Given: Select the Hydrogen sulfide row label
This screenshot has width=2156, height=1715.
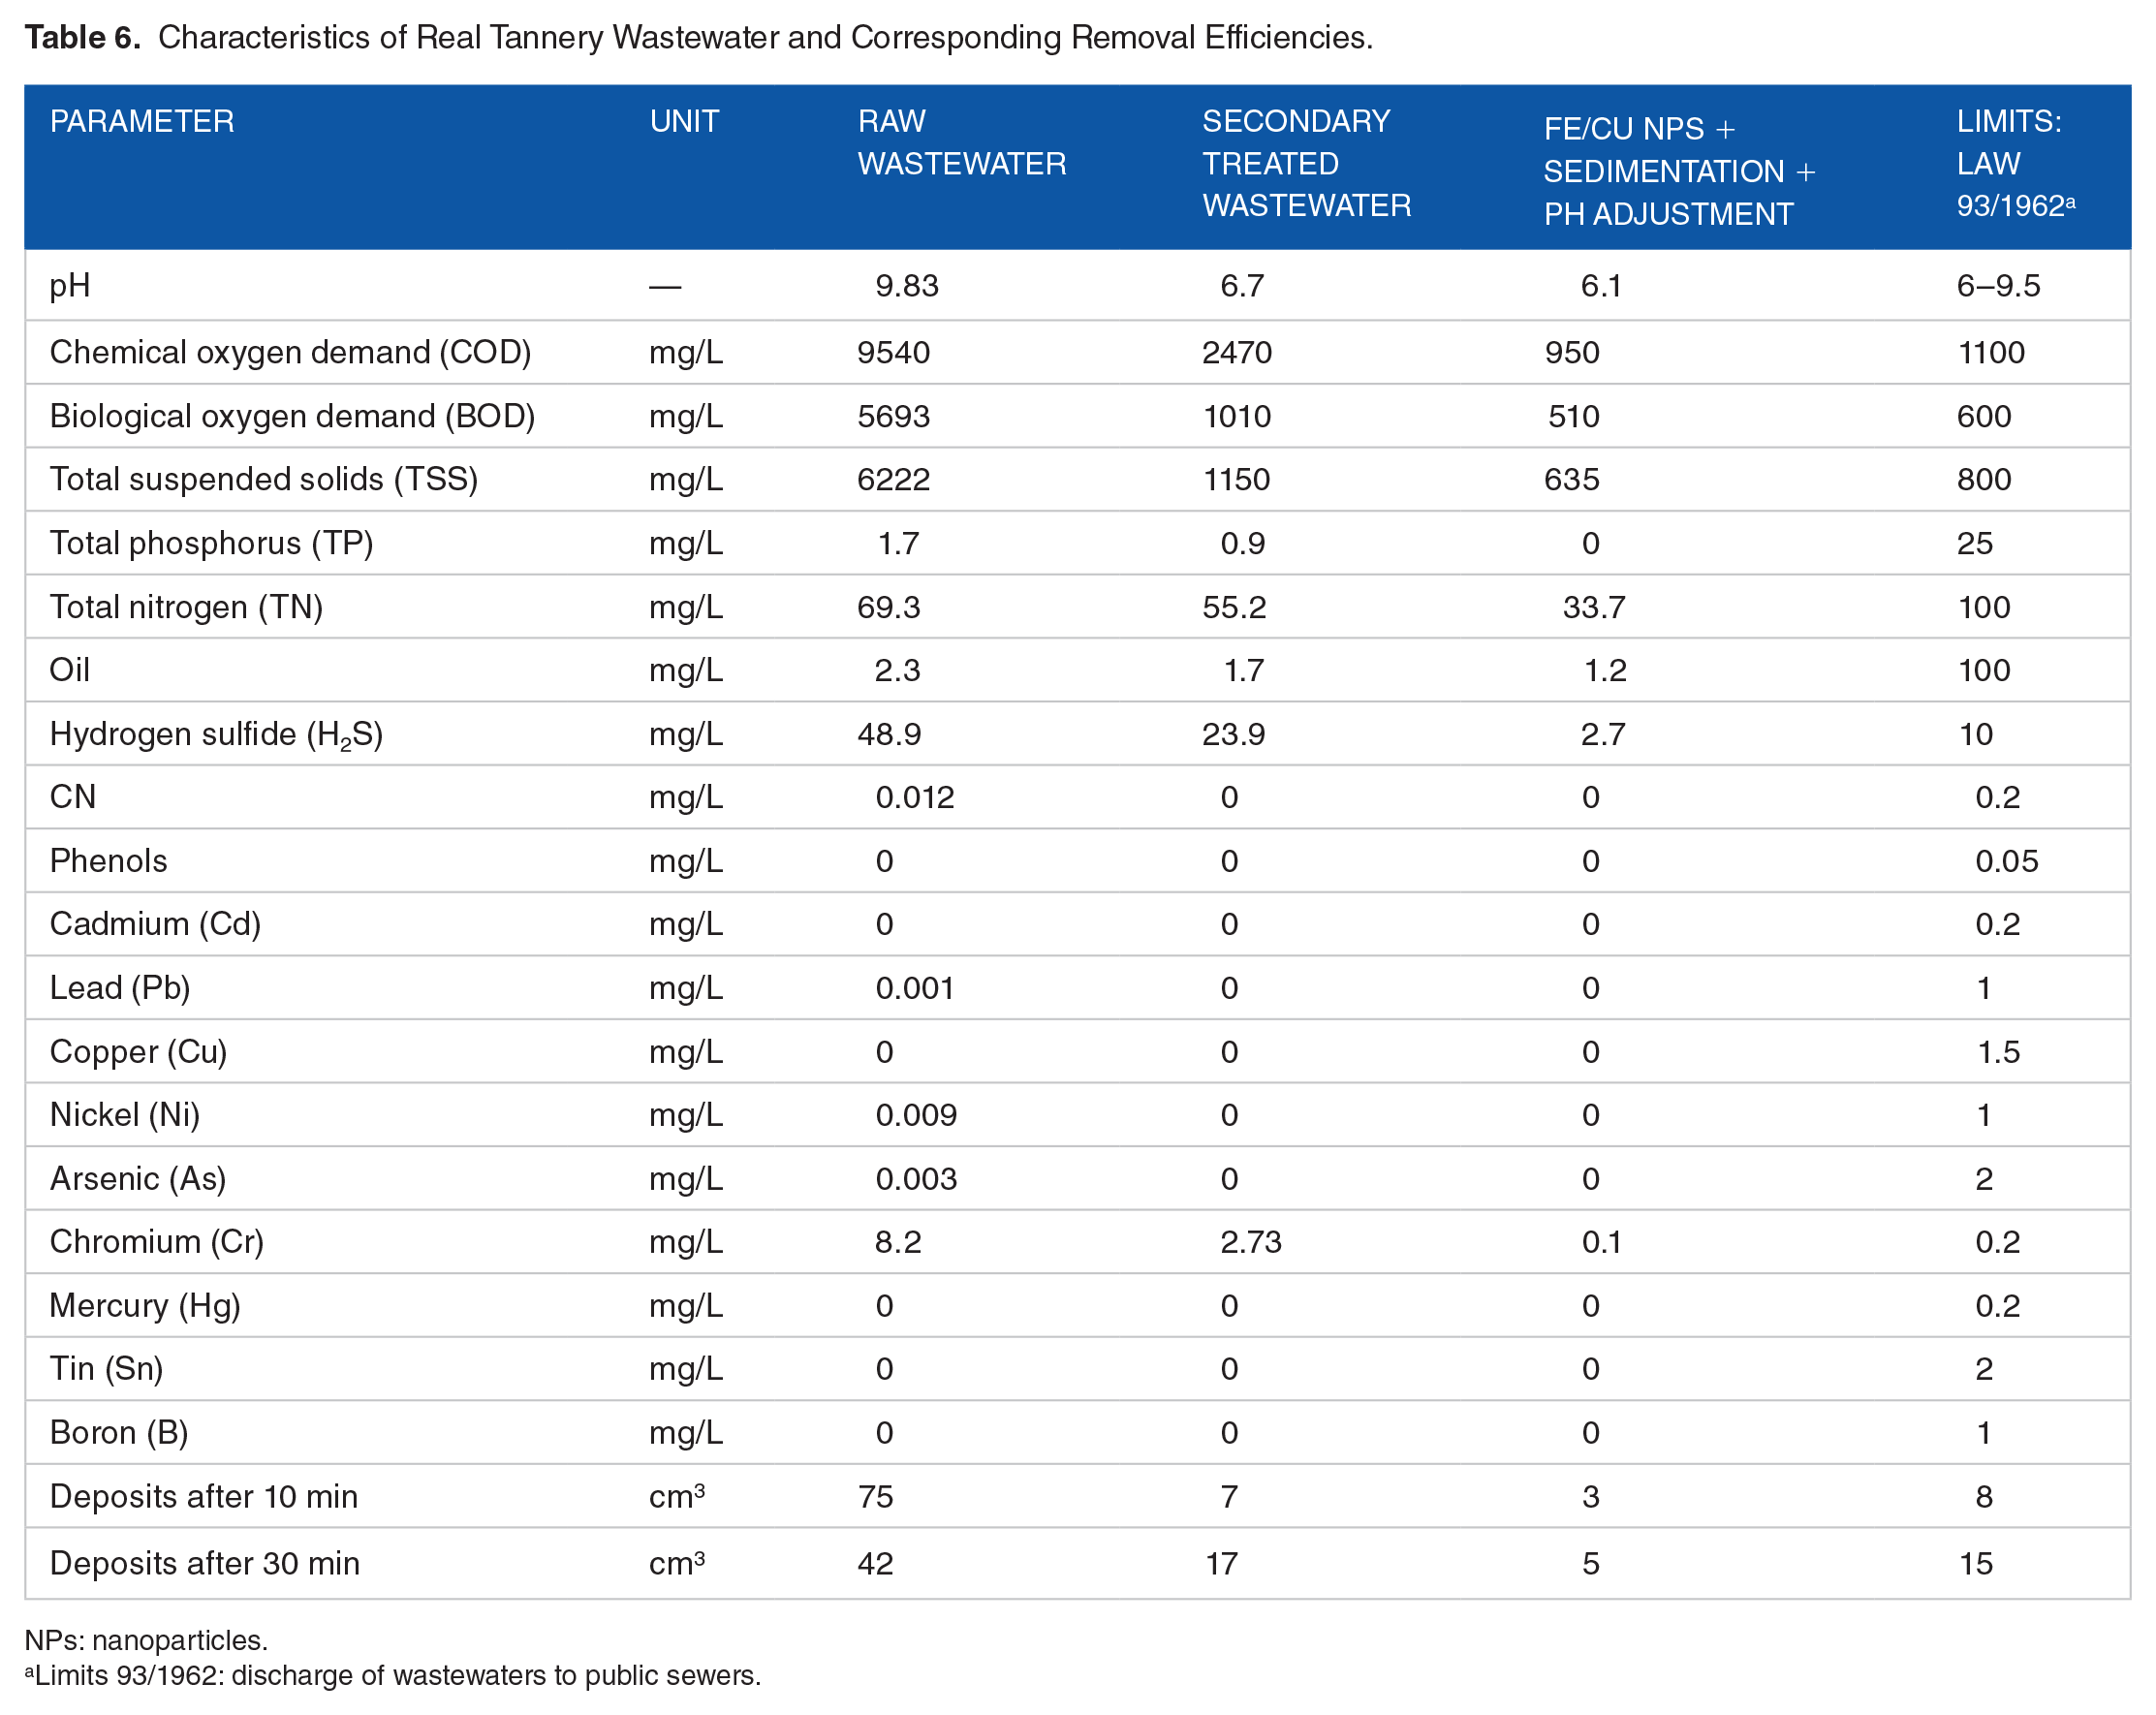Looking at the screenshot, I should pos(216,735).
